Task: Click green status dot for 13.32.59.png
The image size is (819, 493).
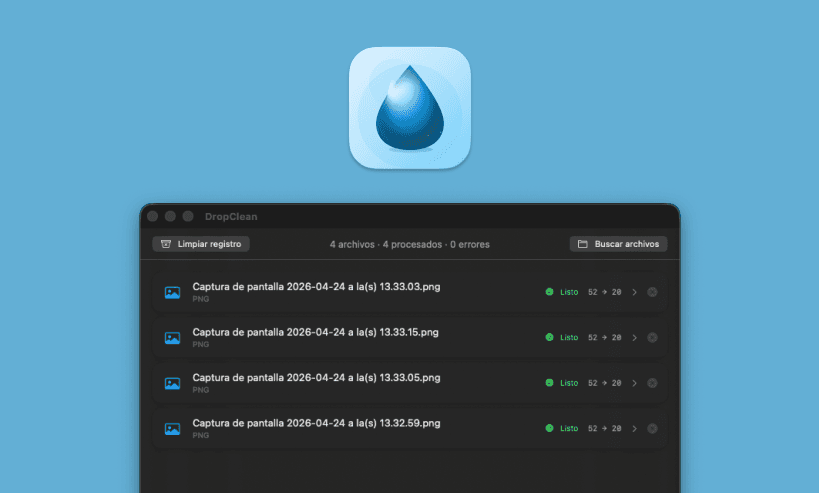Action: (549, 428)
